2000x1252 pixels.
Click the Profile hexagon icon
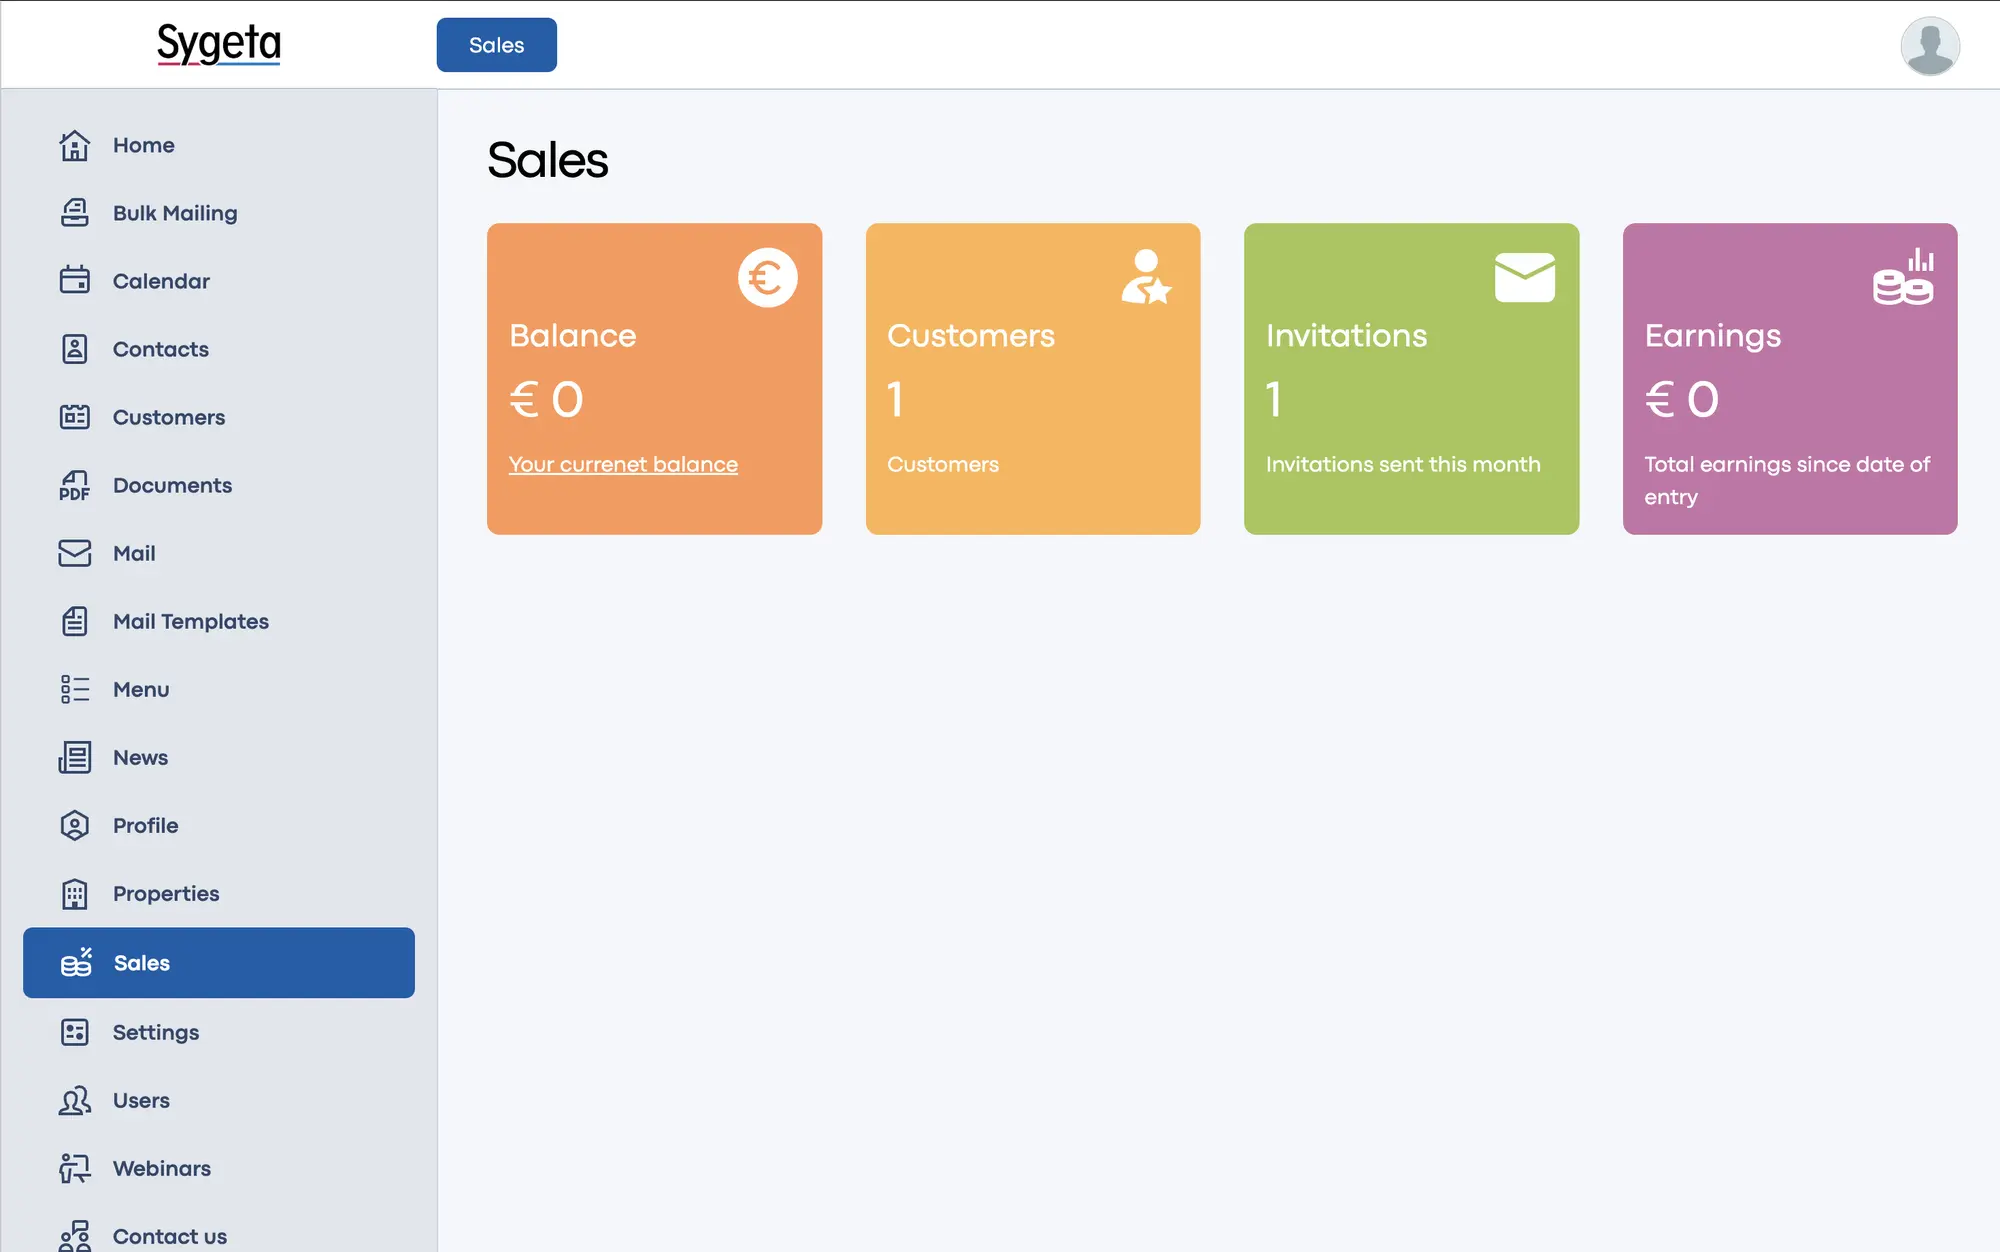pos(75,825)
